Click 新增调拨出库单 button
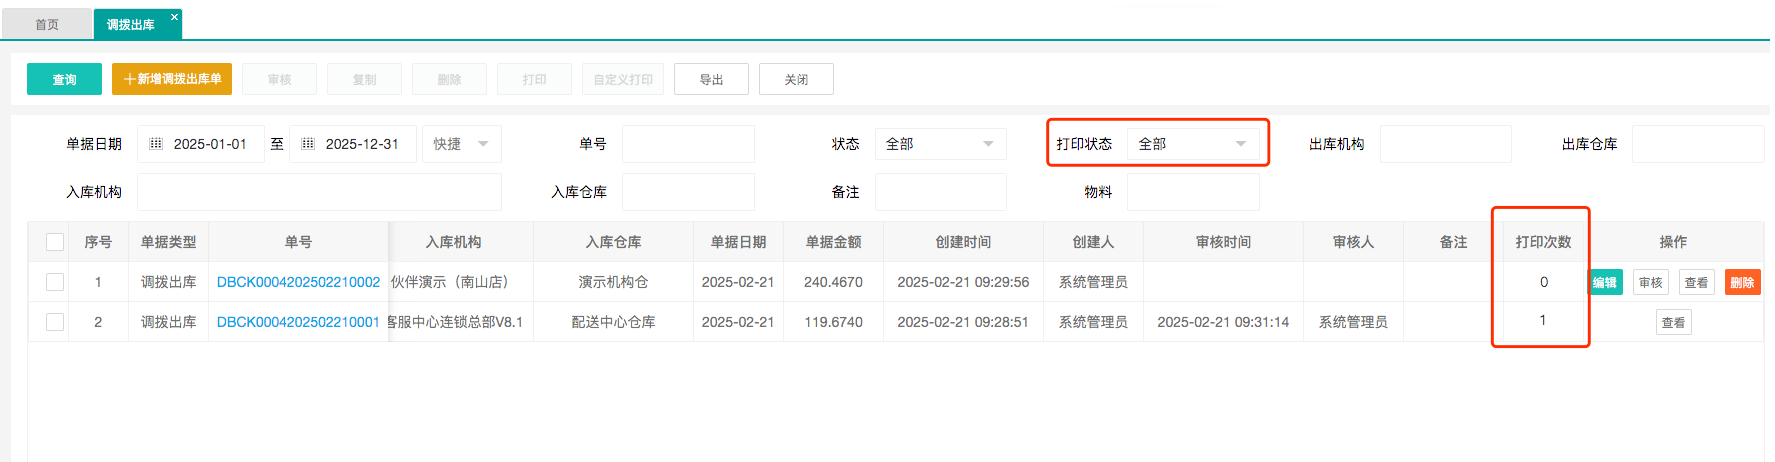1775x462 pixels. (172, 79)
